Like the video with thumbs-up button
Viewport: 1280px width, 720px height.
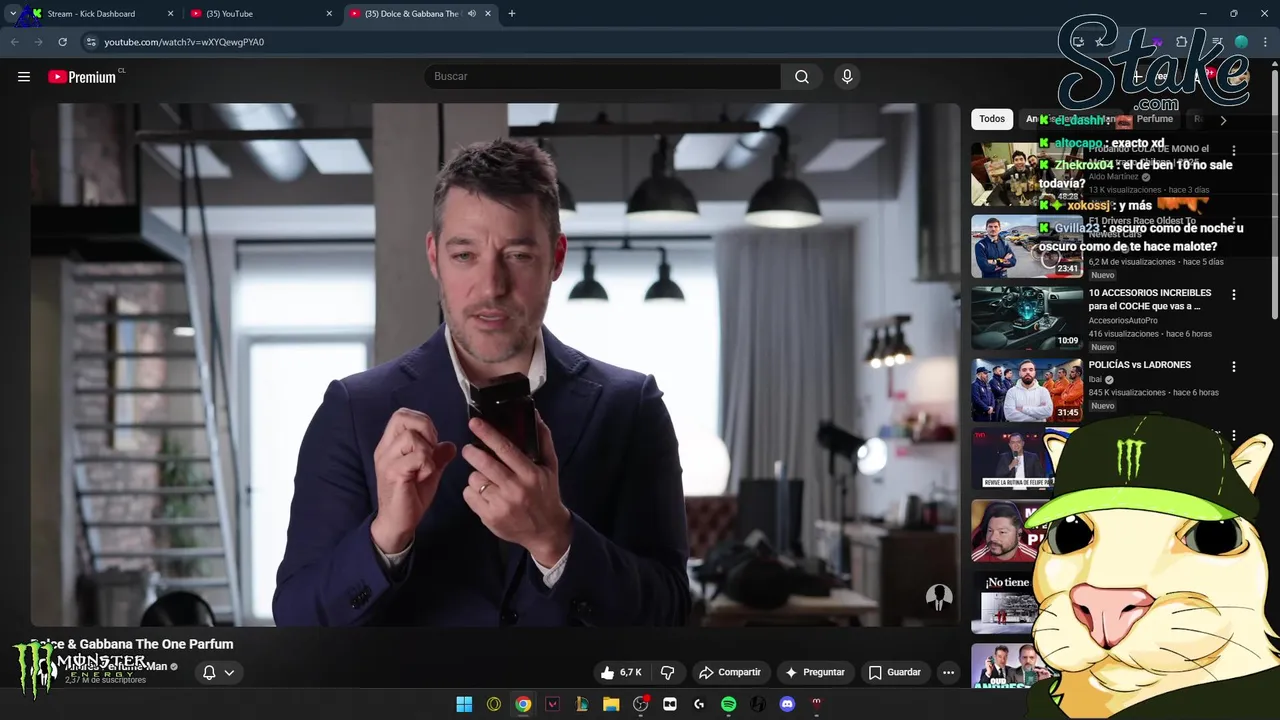point(621,672)
